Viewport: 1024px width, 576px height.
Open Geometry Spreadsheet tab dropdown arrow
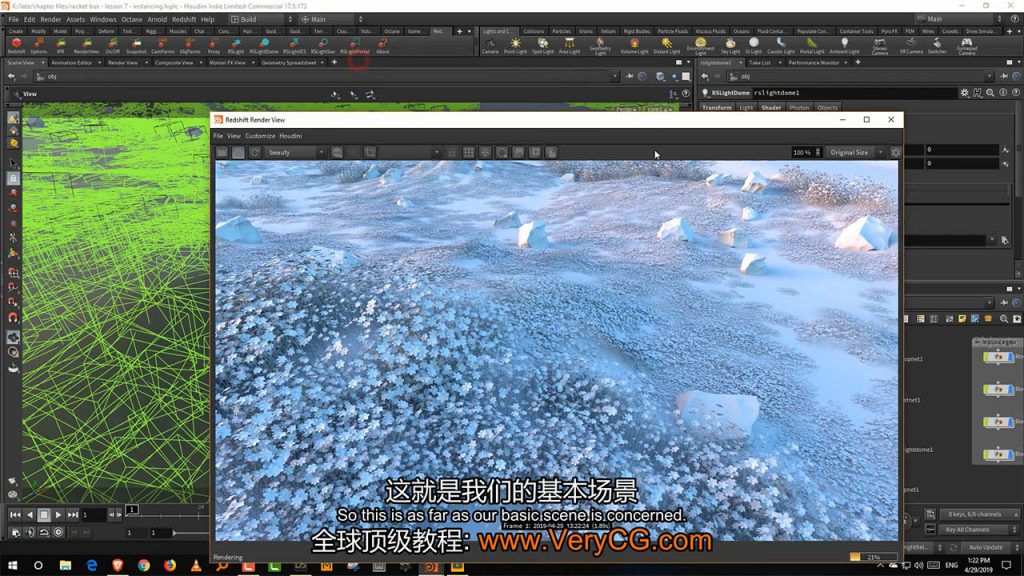click(322, 63)
